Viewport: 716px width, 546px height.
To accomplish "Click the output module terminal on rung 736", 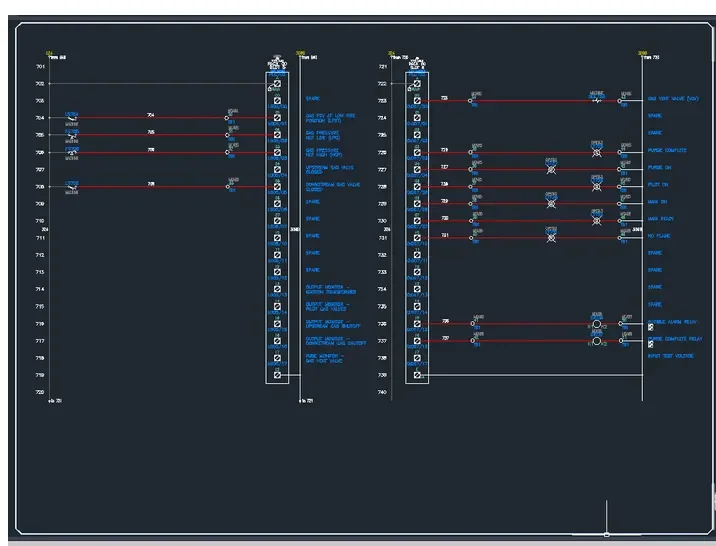I will click(x=417, y=324).
